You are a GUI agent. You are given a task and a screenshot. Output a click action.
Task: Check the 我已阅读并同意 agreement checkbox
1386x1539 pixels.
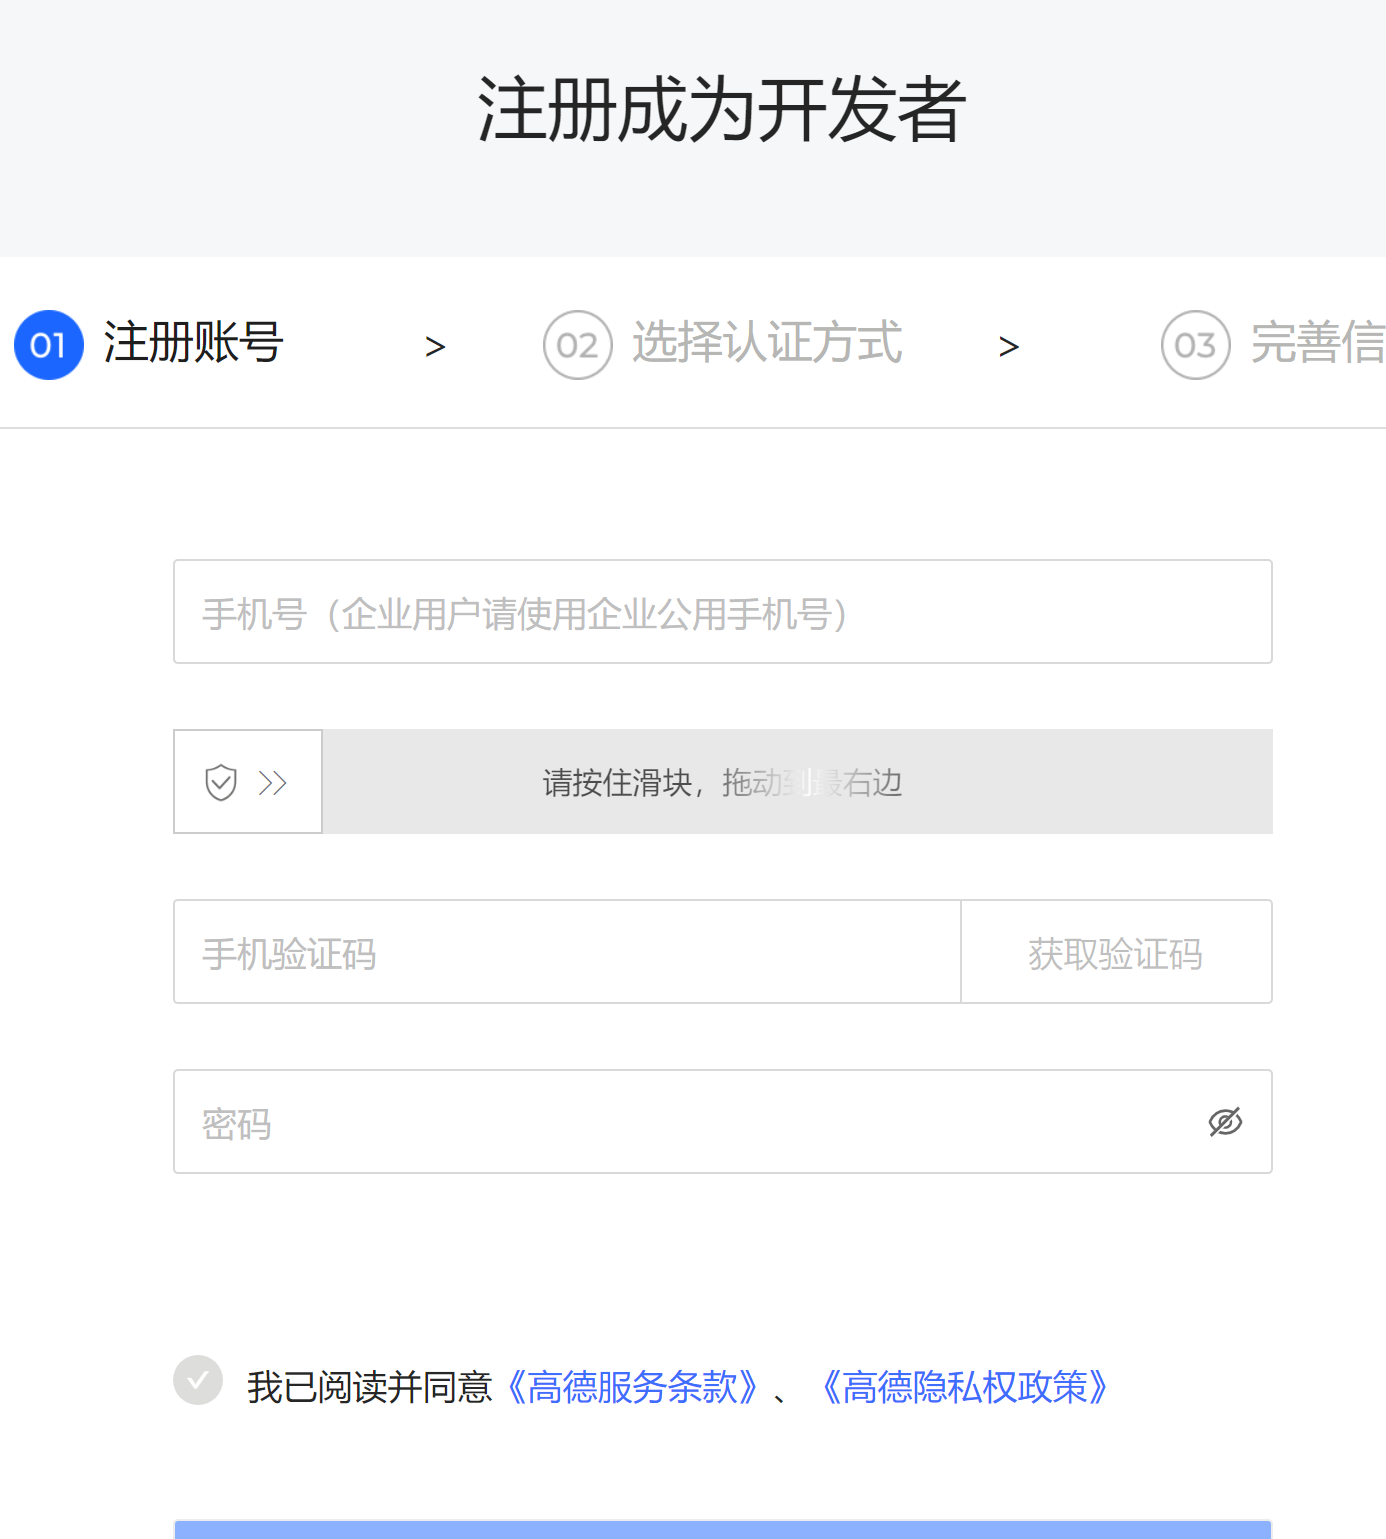198,1380
